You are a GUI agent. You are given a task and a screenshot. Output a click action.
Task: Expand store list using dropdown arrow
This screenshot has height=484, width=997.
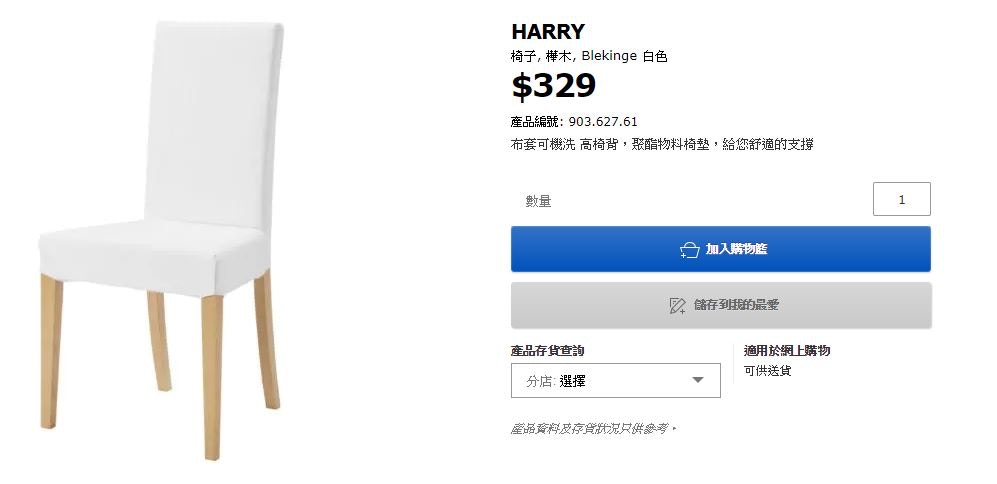(698, 380)
